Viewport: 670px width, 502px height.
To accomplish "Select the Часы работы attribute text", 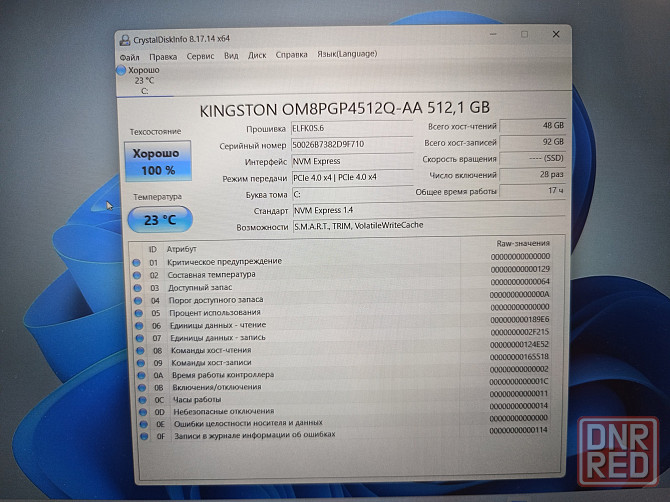I will (197, 399).
